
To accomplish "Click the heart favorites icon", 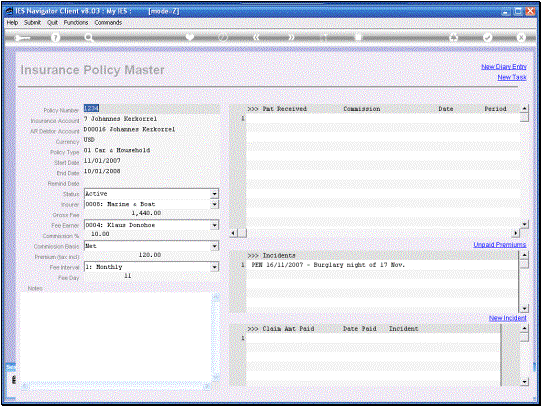I will (190, 37).
